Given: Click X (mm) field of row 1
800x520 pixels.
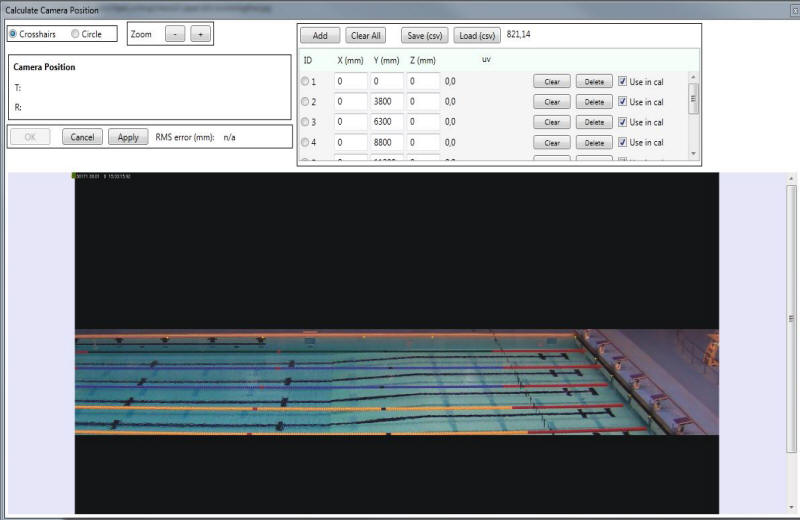Looking at the screenshot, I should tap(351, 81).
